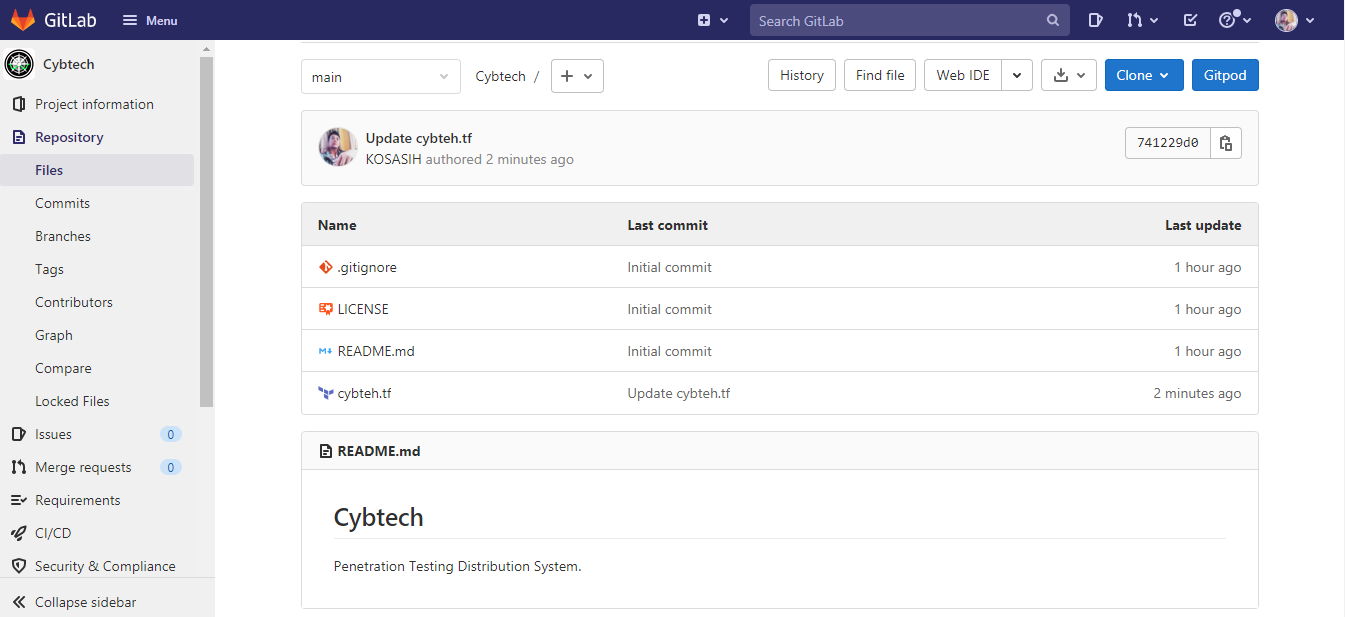Click the .gitignore git file icon
Viewport: 1345px width, 617px height.
point(325,267)
